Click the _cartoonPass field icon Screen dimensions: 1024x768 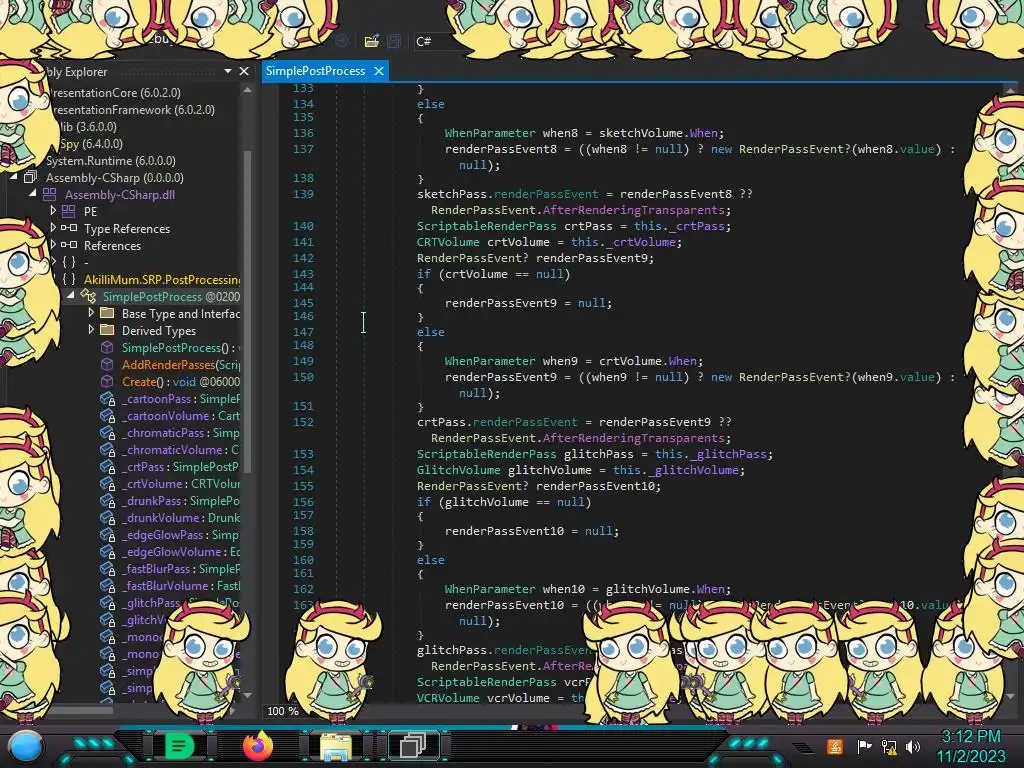tap(107, 398)
